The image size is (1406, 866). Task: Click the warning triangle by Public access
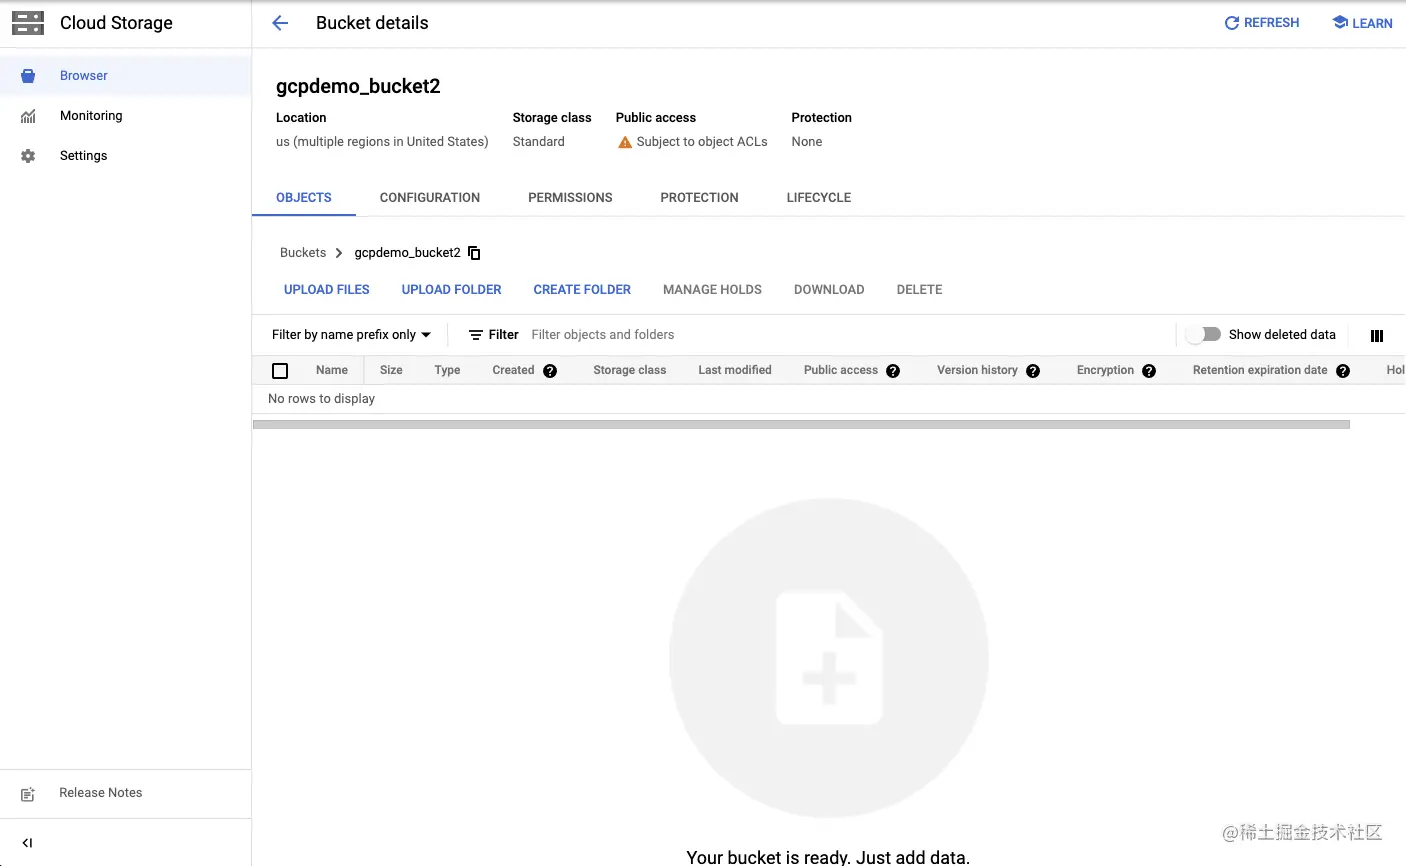pos(625,142)
